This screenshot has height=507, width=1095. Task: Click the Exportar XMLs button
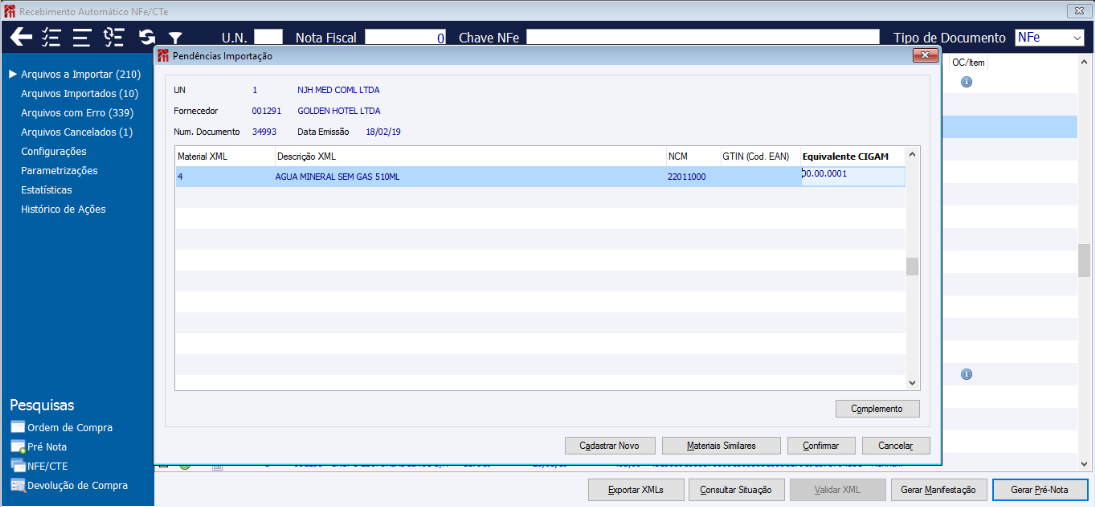[635, 490]
